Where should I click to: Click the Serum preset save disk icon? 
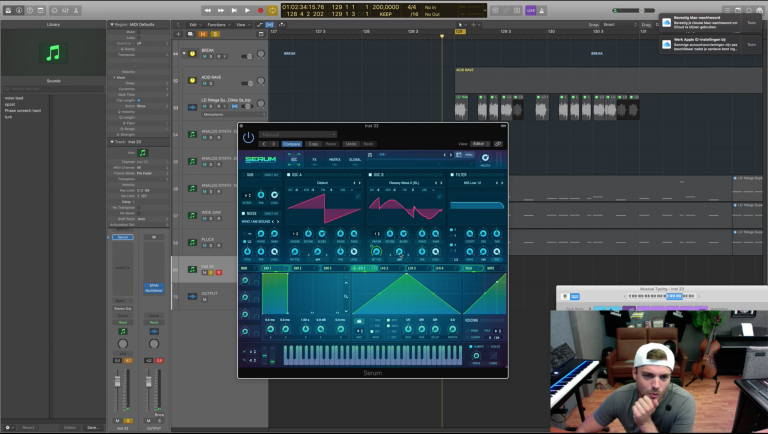tap(370, 155)
